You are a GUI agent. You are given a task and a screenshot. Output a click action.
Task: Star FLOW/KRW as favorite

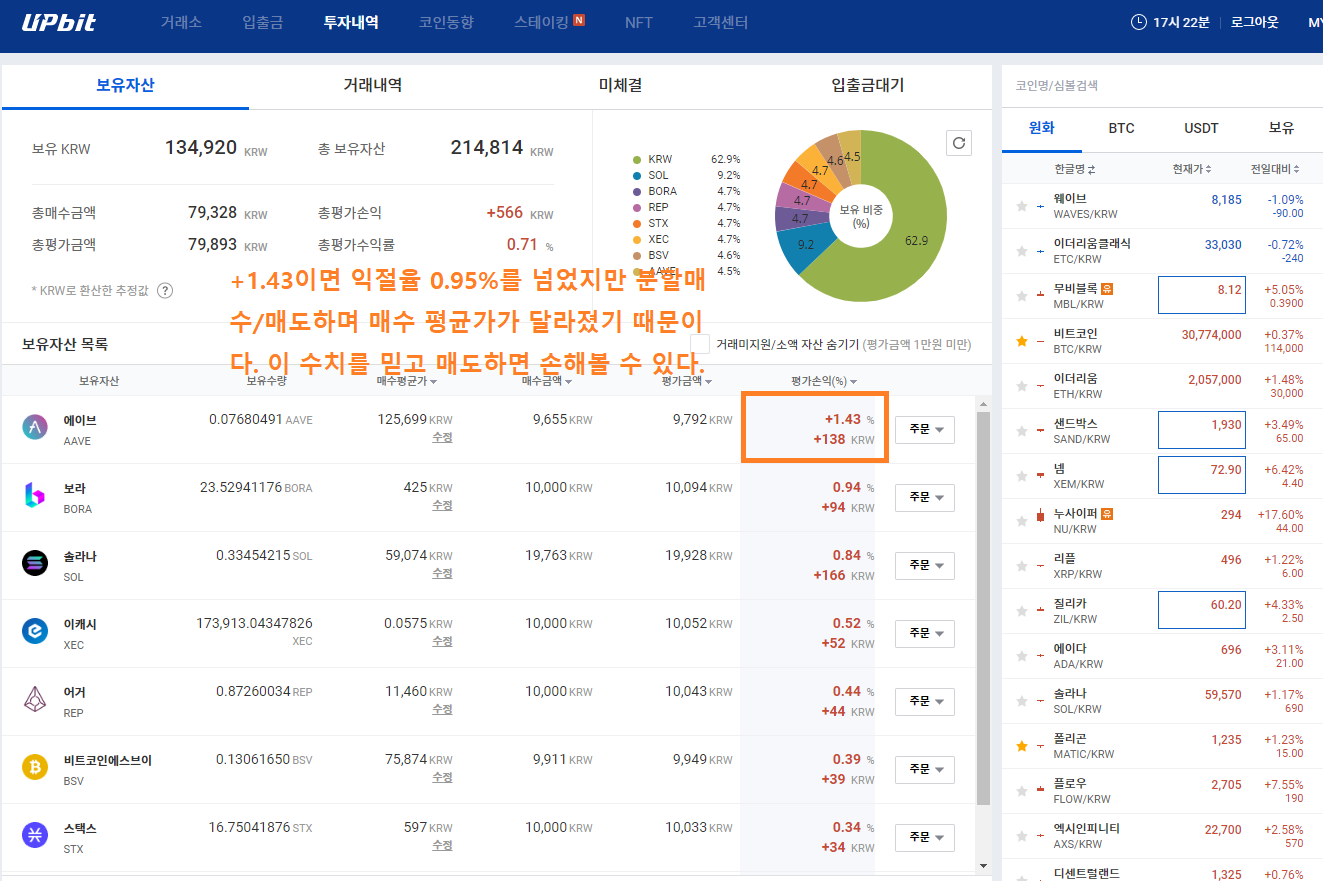click(x=1021, y=791)
